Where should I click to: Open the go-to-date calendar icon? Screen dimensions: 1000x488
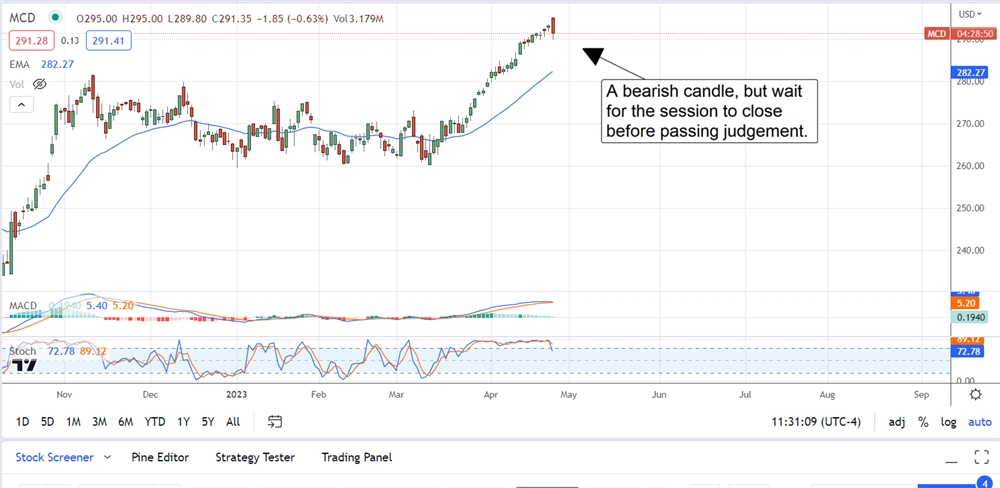275,422
